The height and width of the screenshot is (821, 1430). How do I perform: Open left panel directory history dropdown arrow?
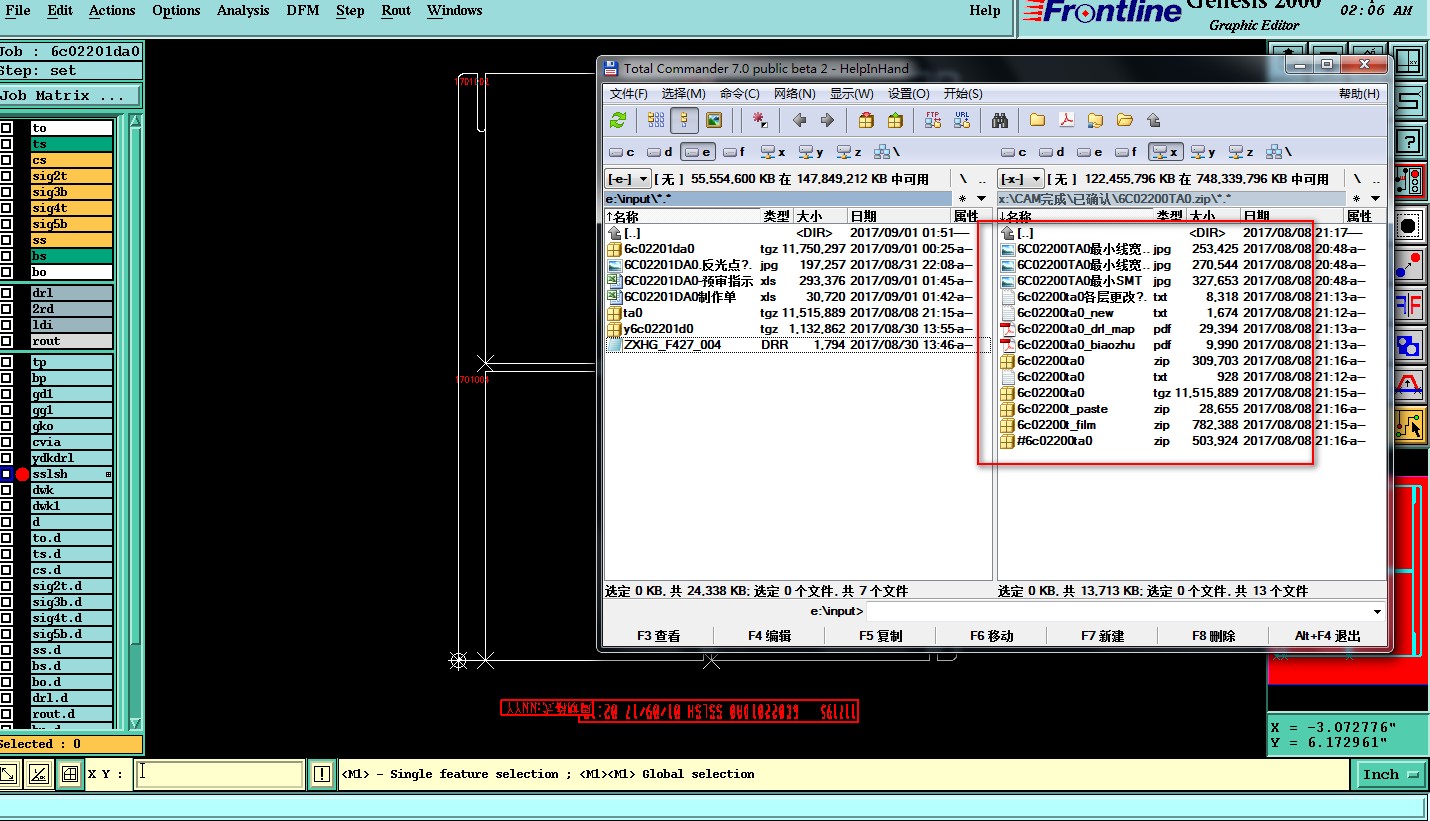[x=982, y=199]
